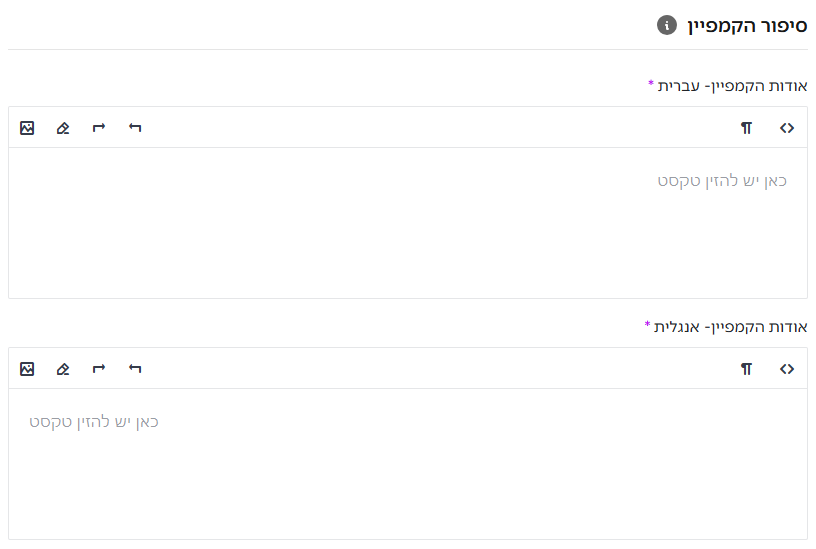Click the required asterisk next to אנגלית label
The image size is (816, 549).
(x=647, y=324)
